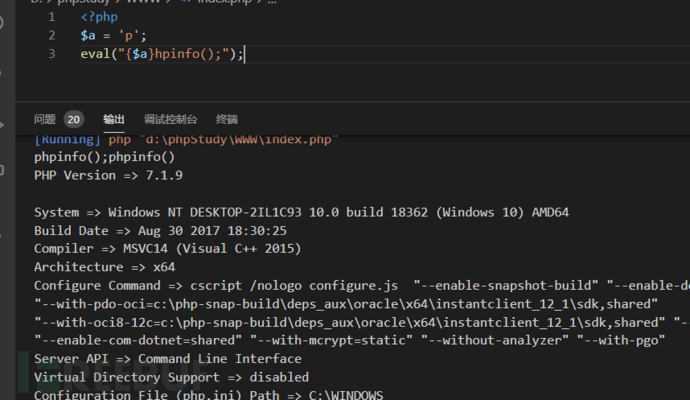Click the Virtual Directory Support => disabled line

pyautogui.click(x=171, y=378)
